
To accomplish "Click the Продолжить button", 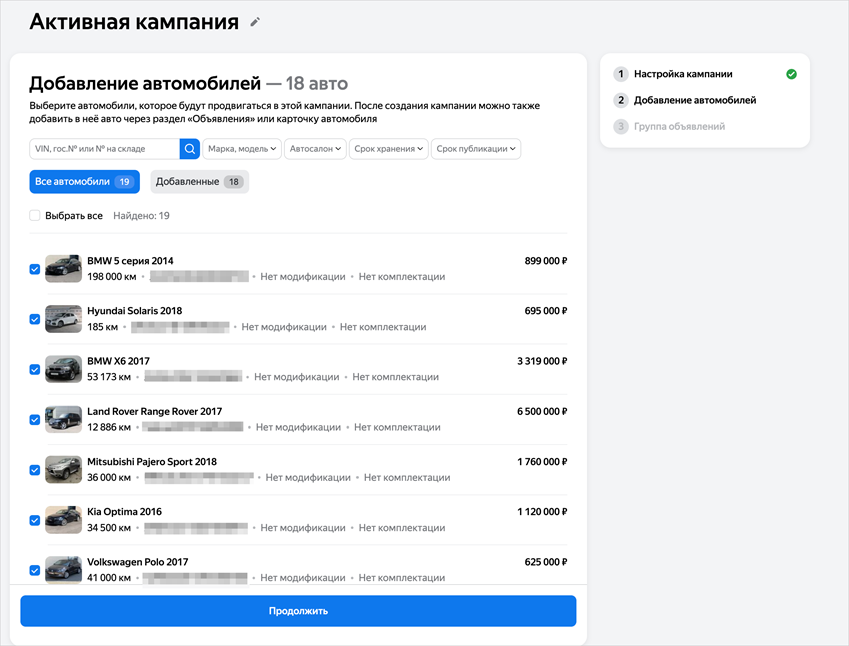I will click(x=298, y=611).
